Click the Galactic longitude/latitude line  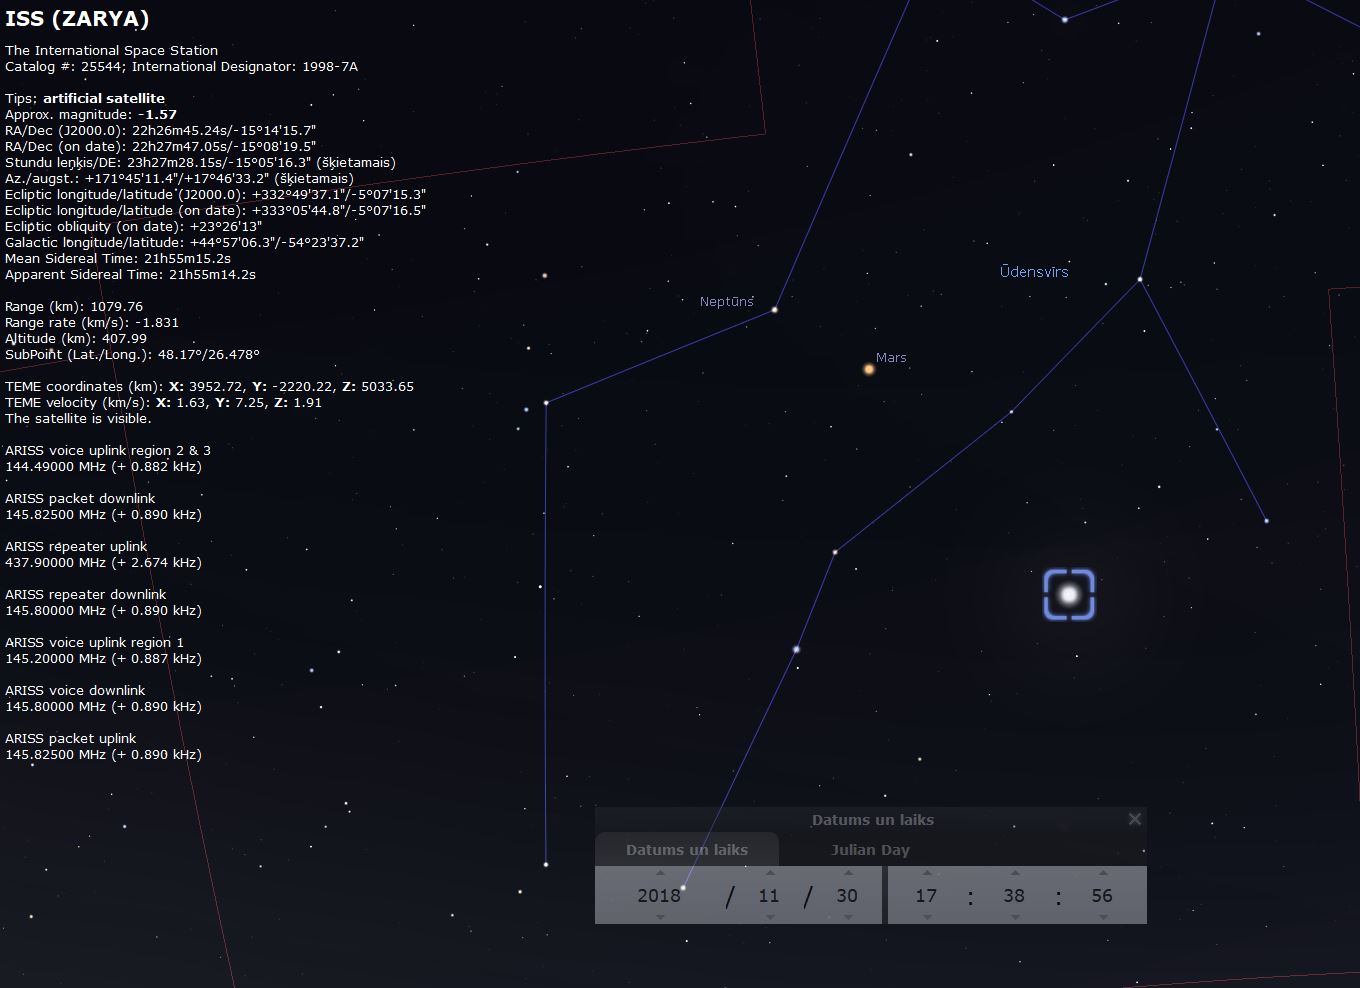pyautogui.click(x=184, y=243)
